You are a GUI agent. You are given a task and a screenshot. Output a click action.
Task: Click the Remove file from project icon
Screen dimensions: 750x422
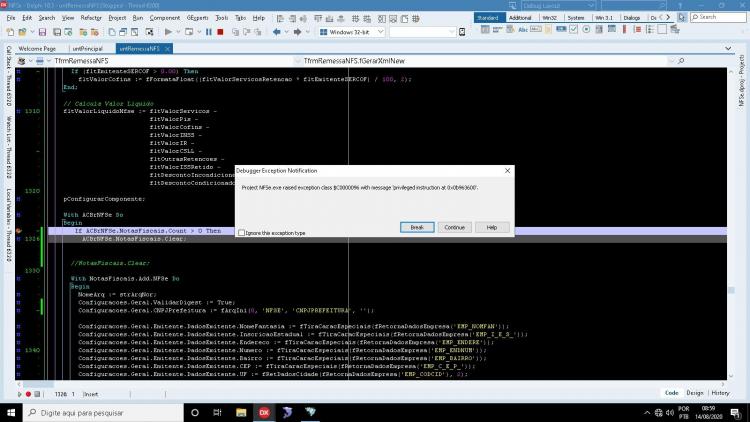pyautogui.click(x=95, y=32)
